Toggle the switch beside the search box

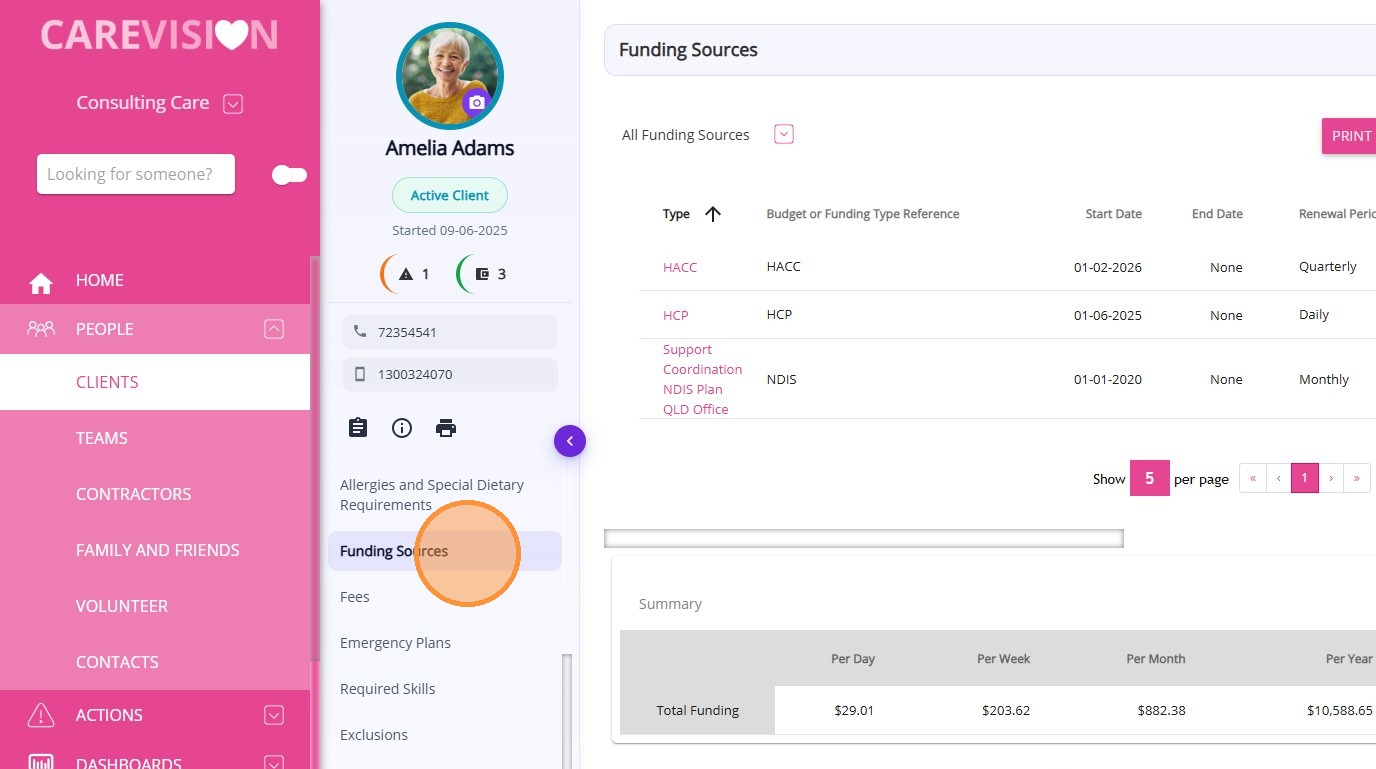[289, 175]
